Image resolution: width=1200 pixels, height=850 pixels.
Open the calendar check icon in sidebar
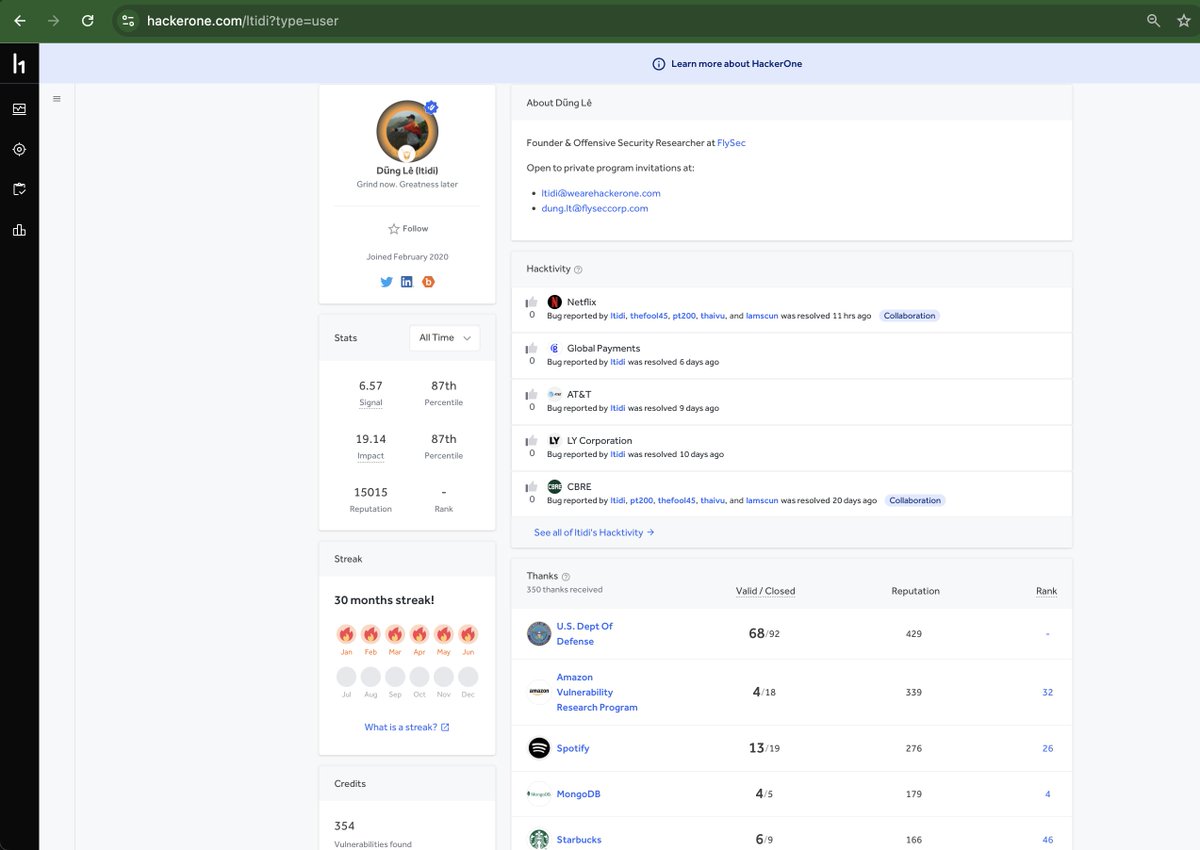[19, 189]
